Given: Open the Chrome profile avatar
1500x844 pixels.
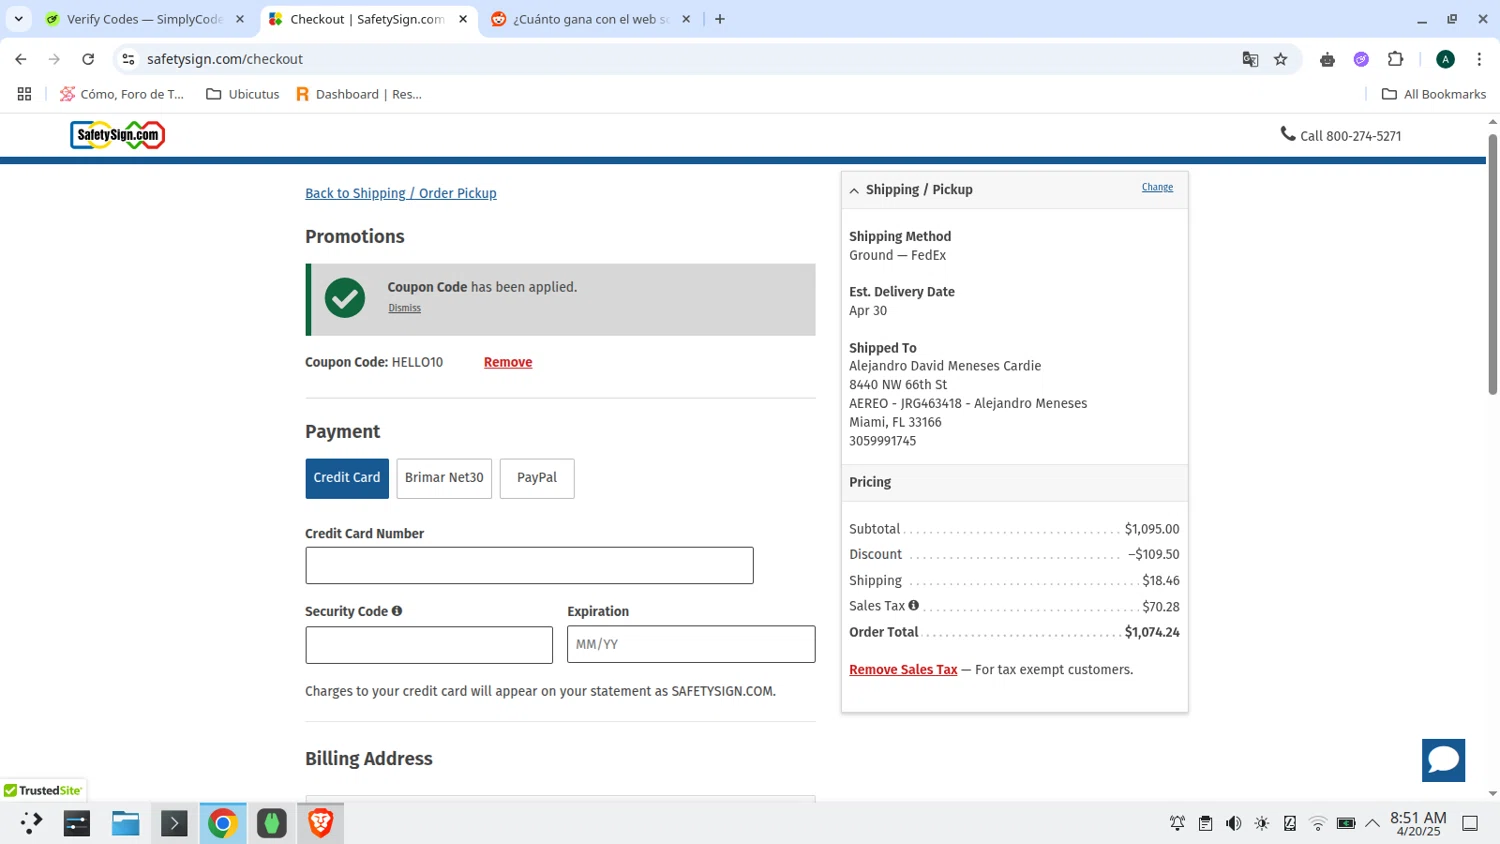Looking at the screenshot, I should point(1445,59).
